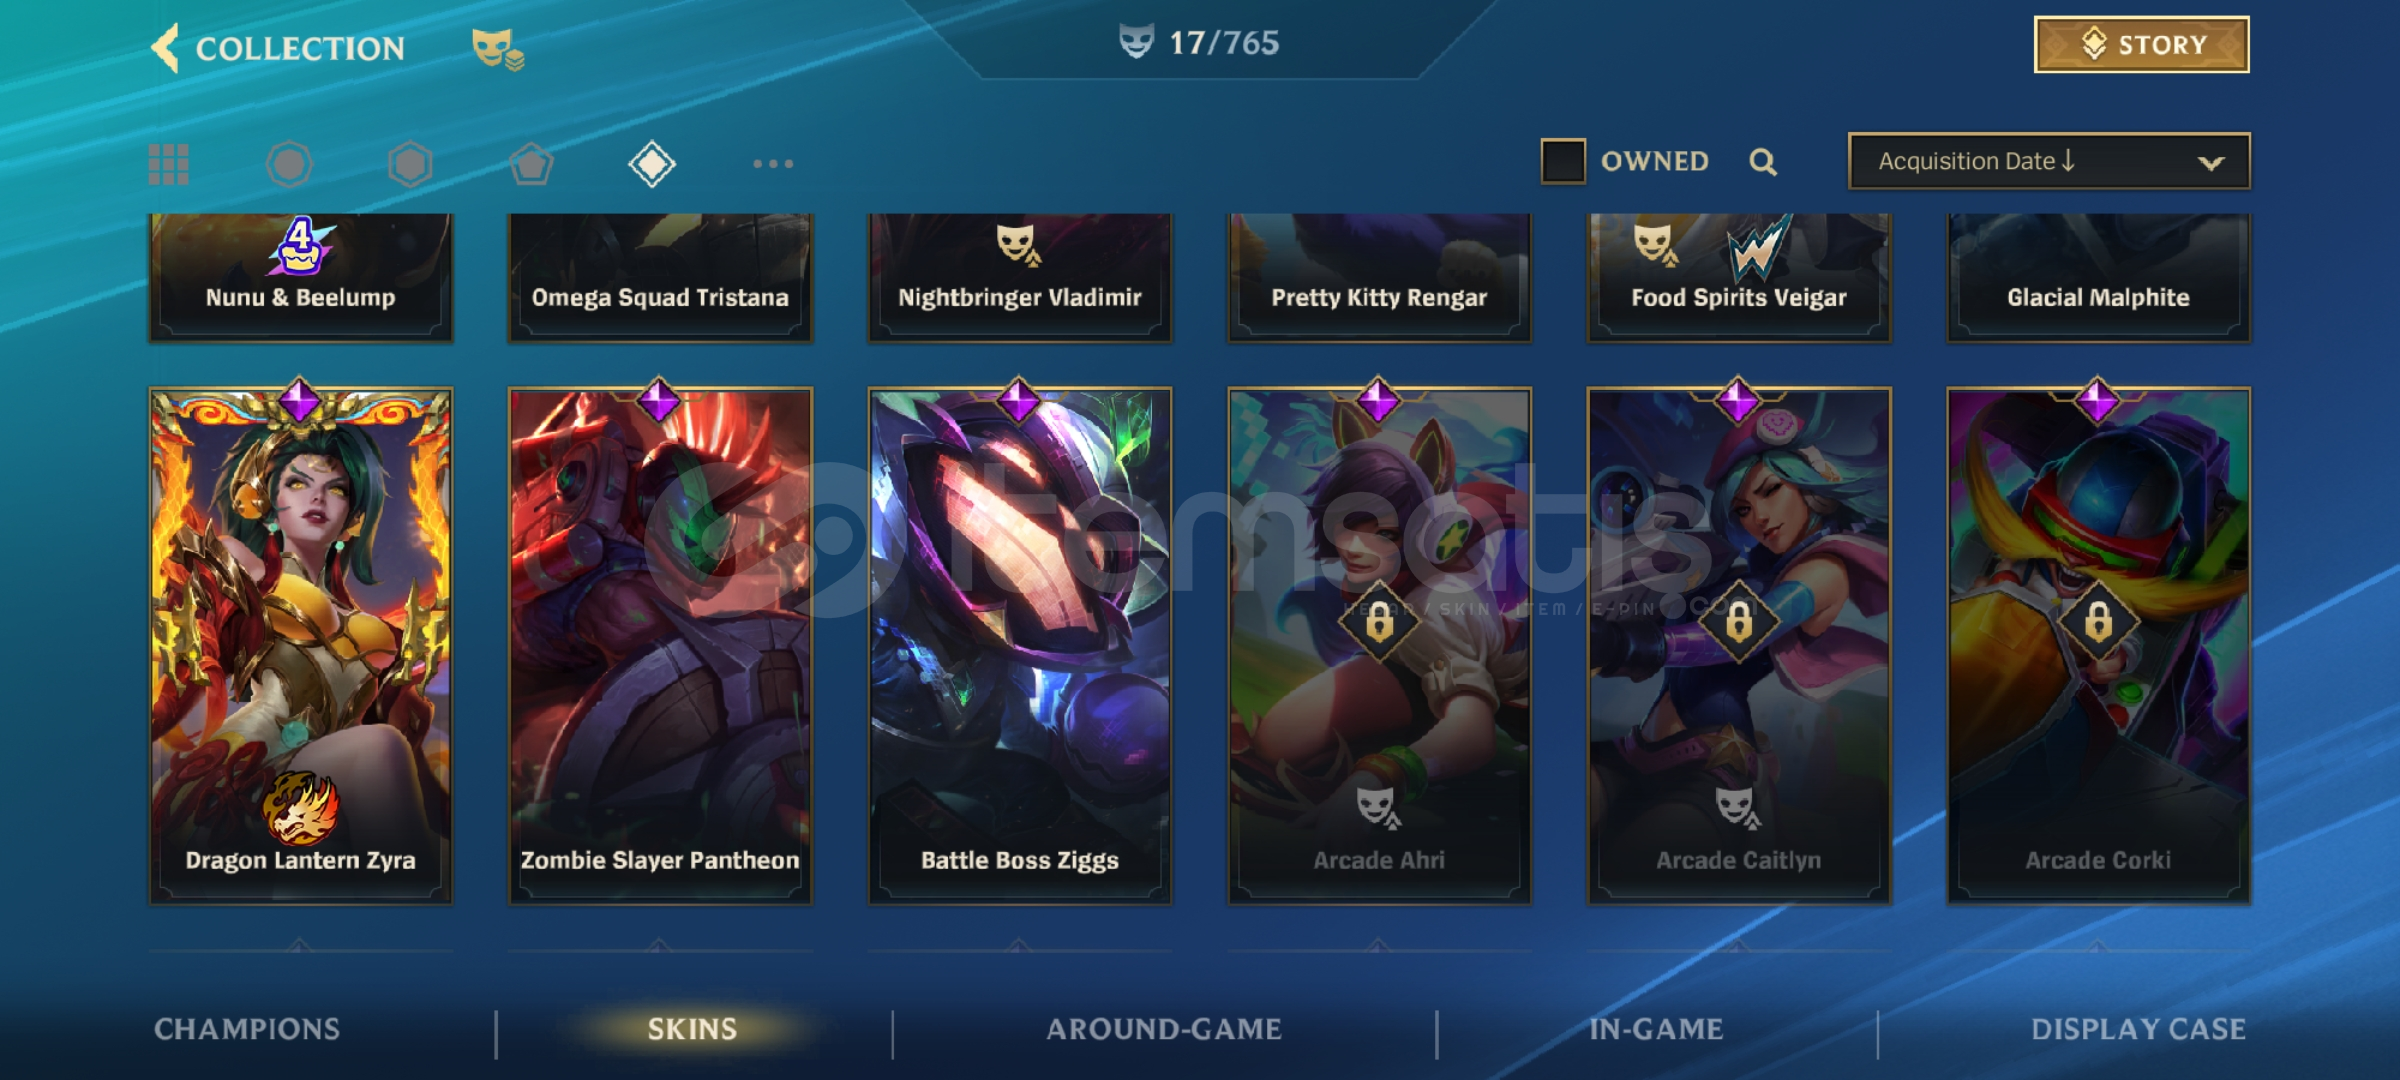Select the diamond rarity filter
Screen dimensions: 2400x1080
[x=652, y=164]
